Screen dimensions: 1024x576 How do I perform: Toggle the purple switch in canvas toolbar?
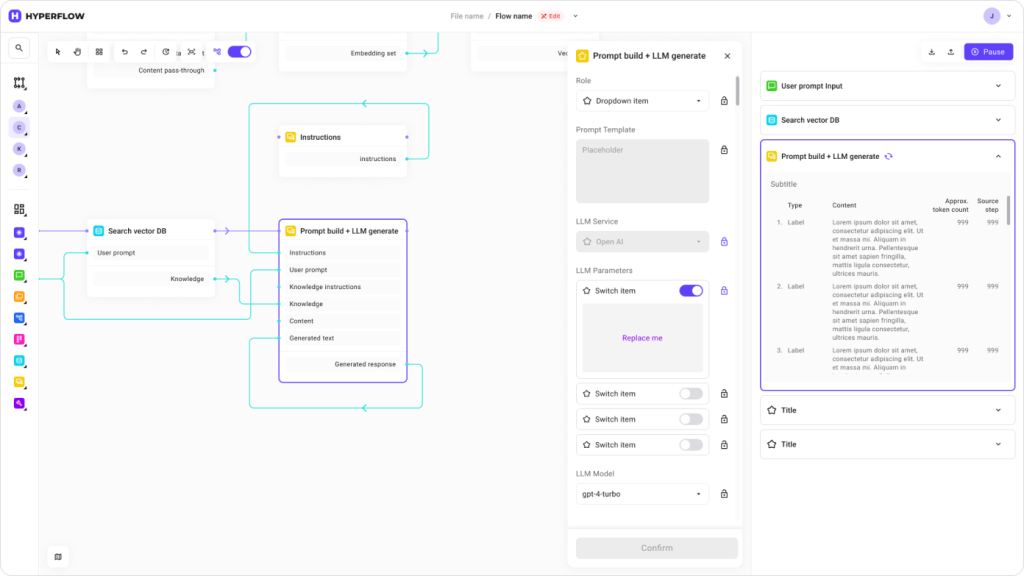[239, 51]
